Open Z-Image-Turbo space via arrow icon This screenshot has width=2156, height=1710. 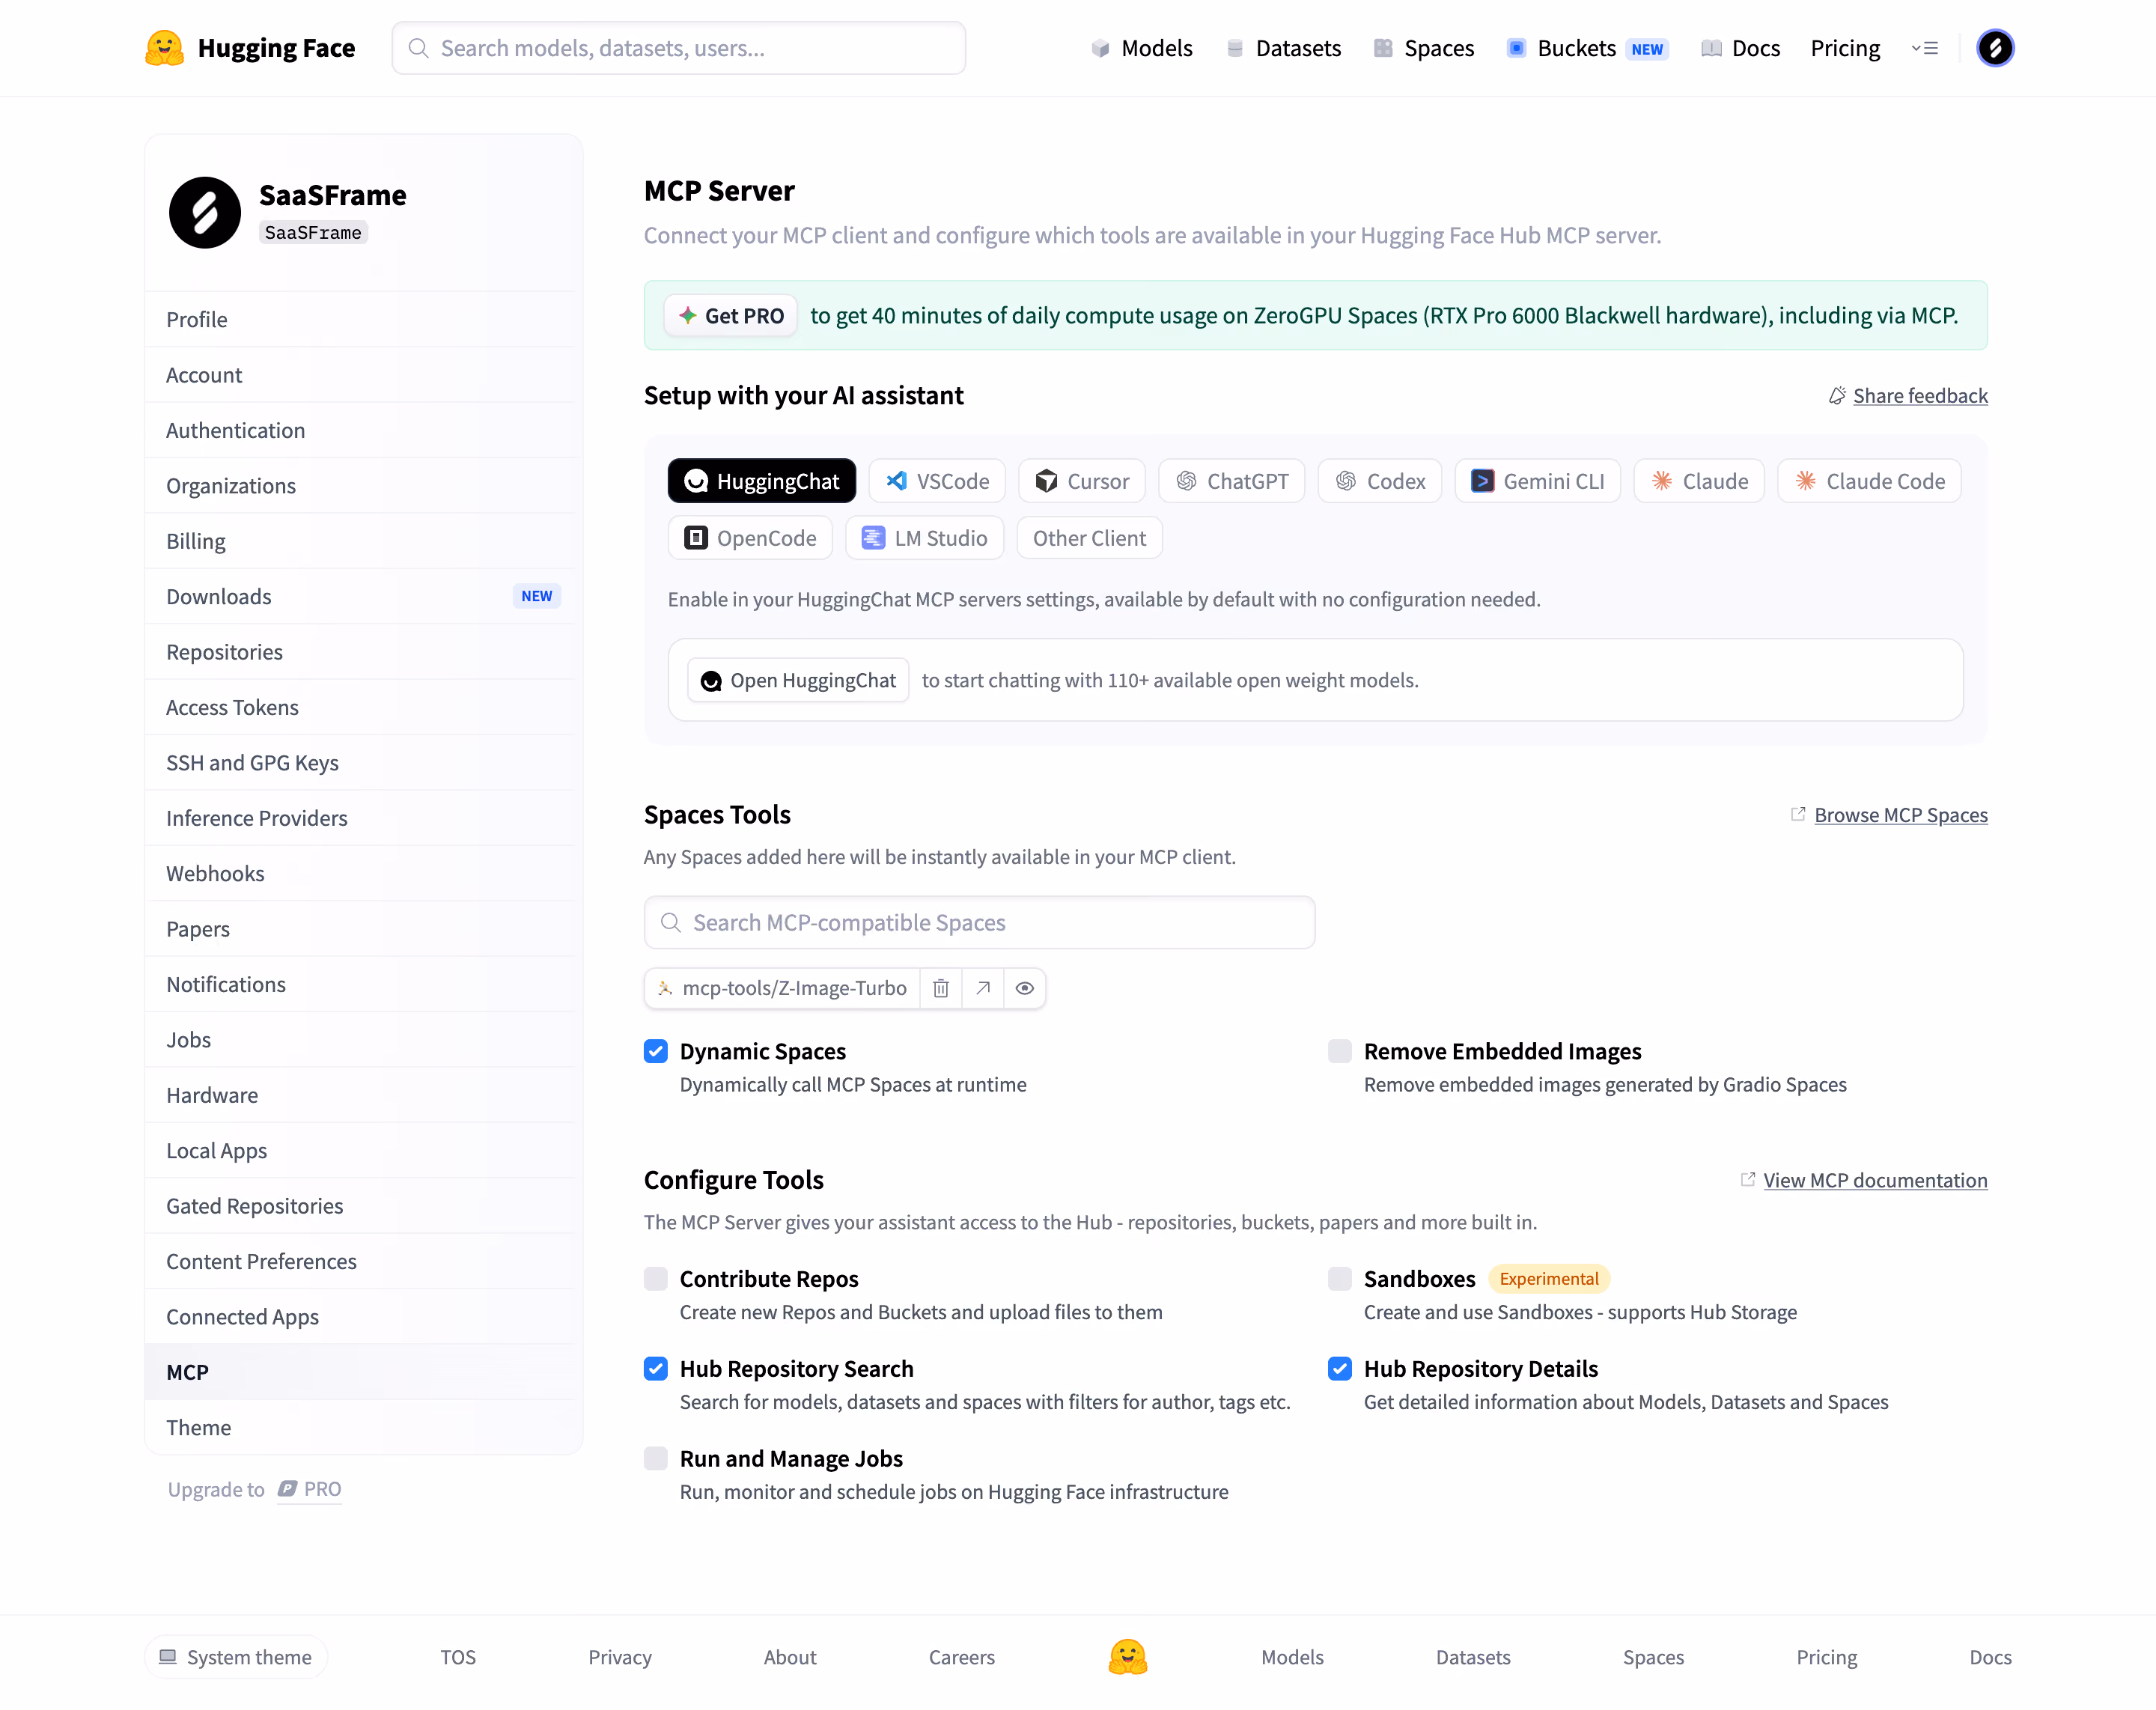983,988
